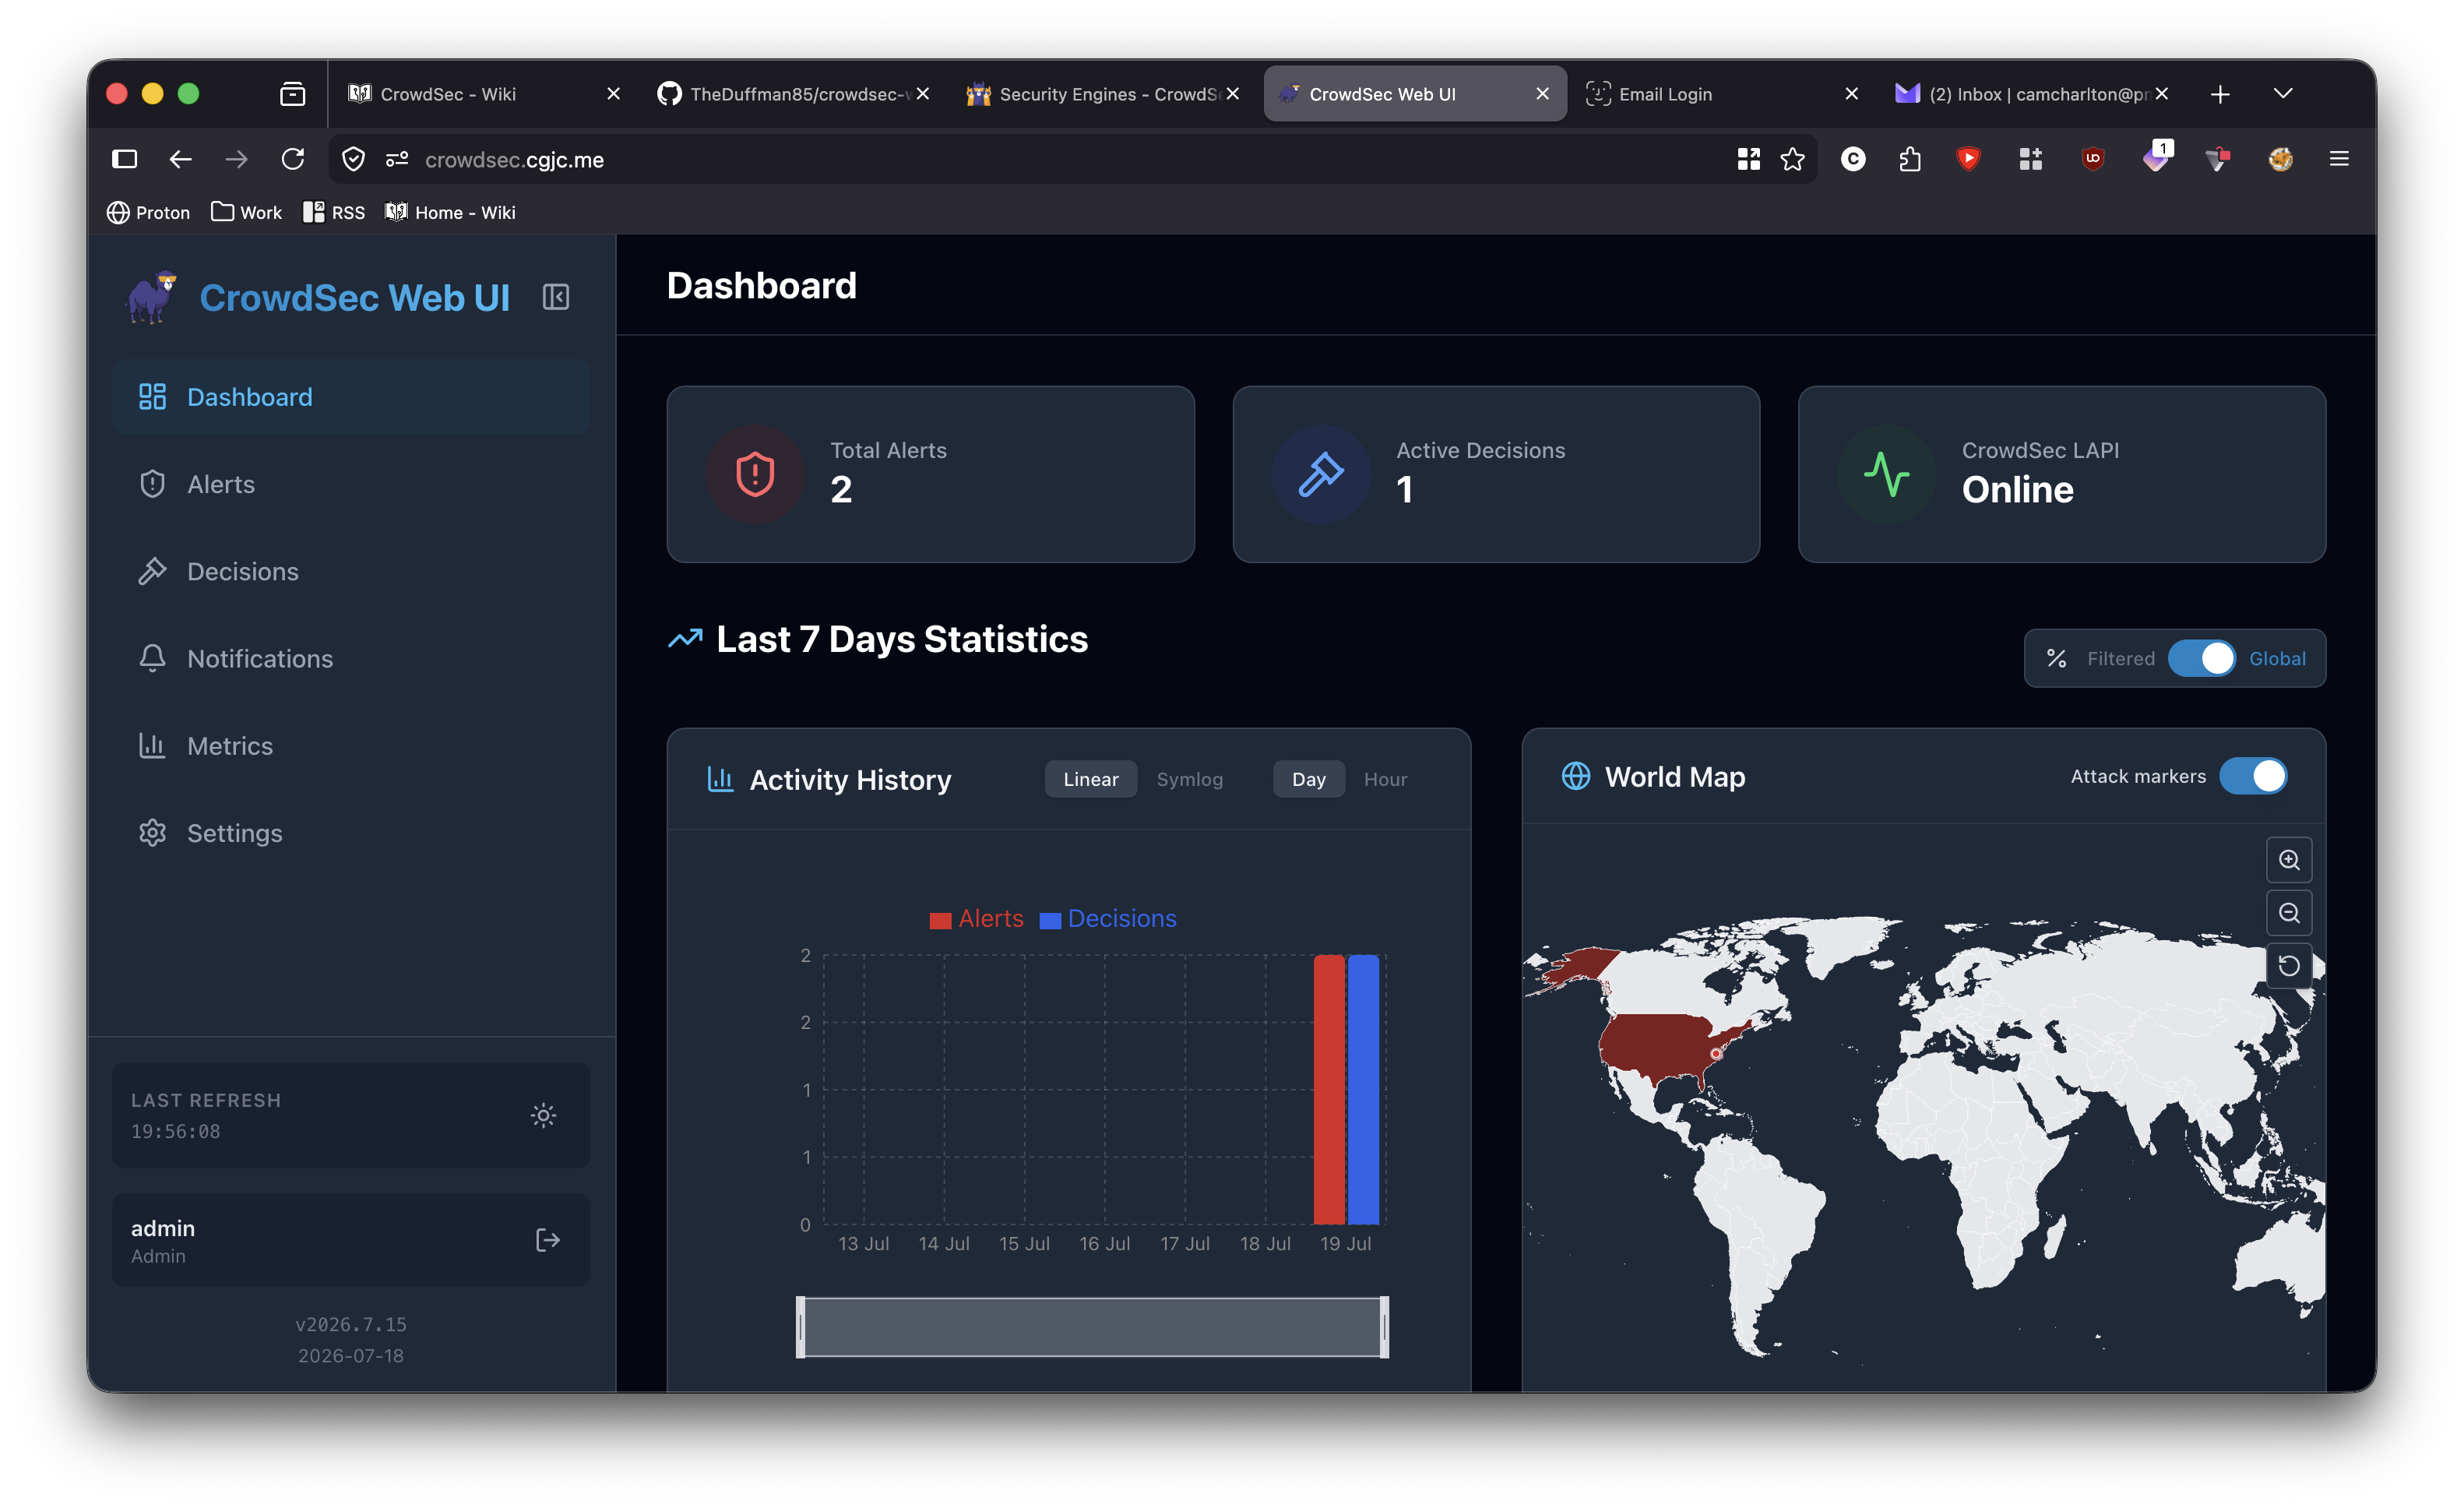2464x1508 pixels.
Task: Open the Proton bookmark
Action: 148,212
